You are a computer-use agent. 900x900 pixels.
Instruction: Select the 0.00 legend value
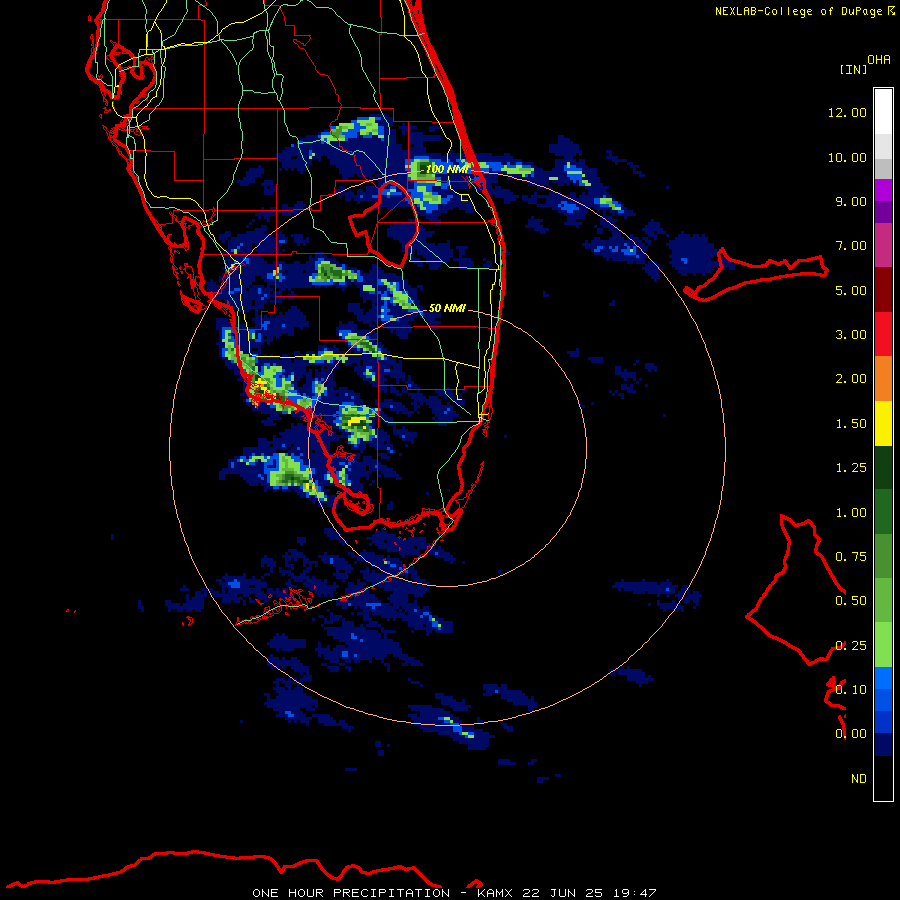click(851, 734)
